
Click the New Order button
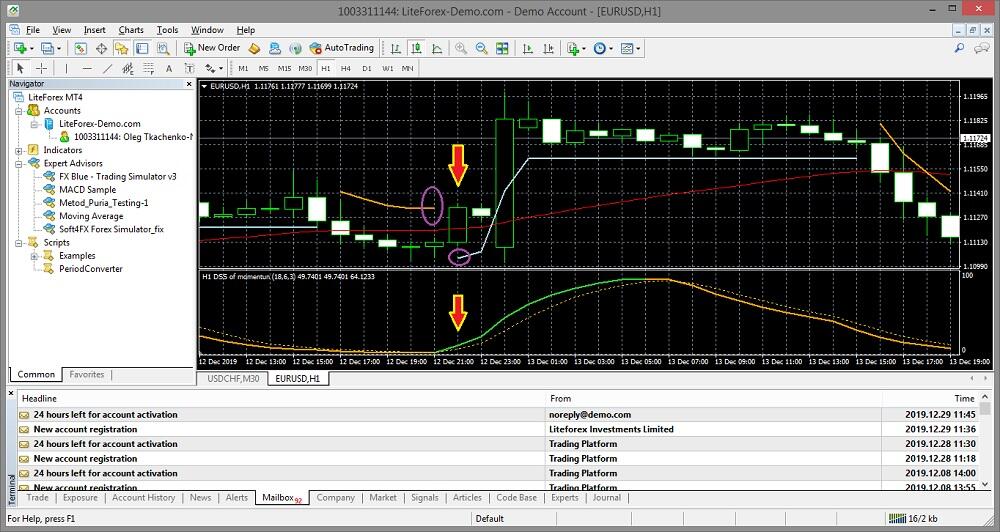(x=212, y=48)
